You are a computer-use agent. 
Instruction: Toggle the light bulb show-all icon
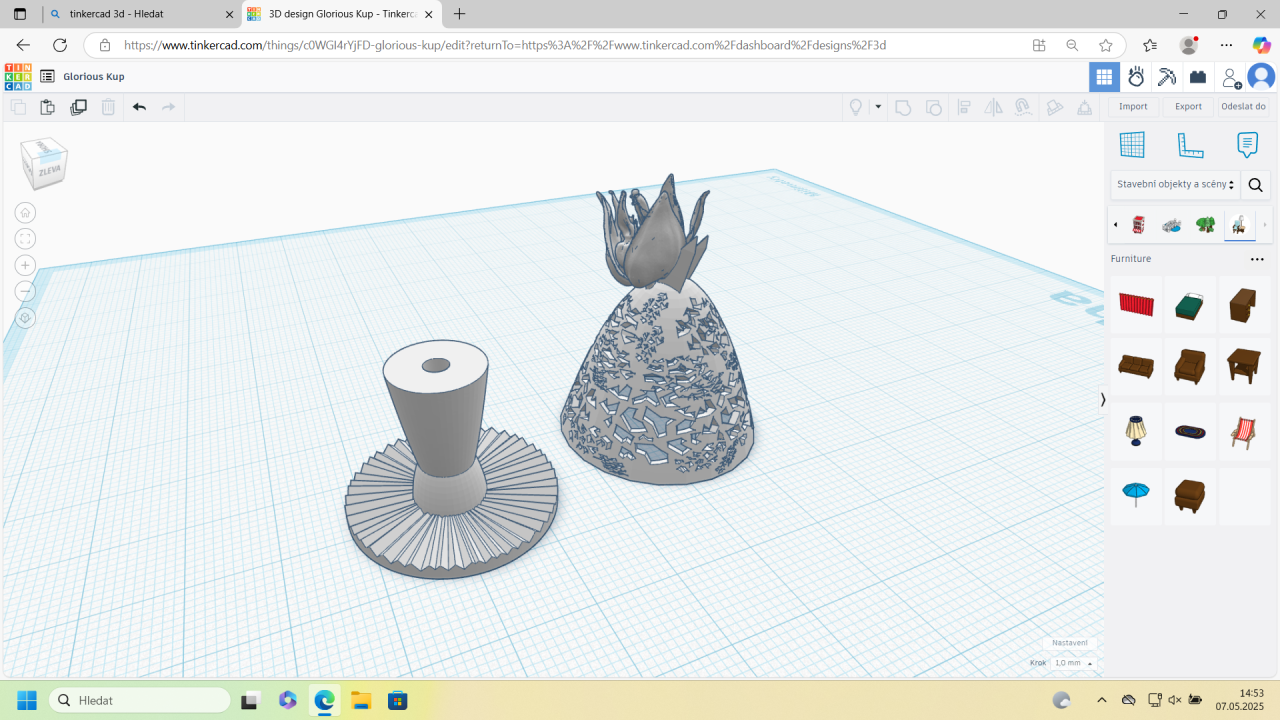coord(856,107)
